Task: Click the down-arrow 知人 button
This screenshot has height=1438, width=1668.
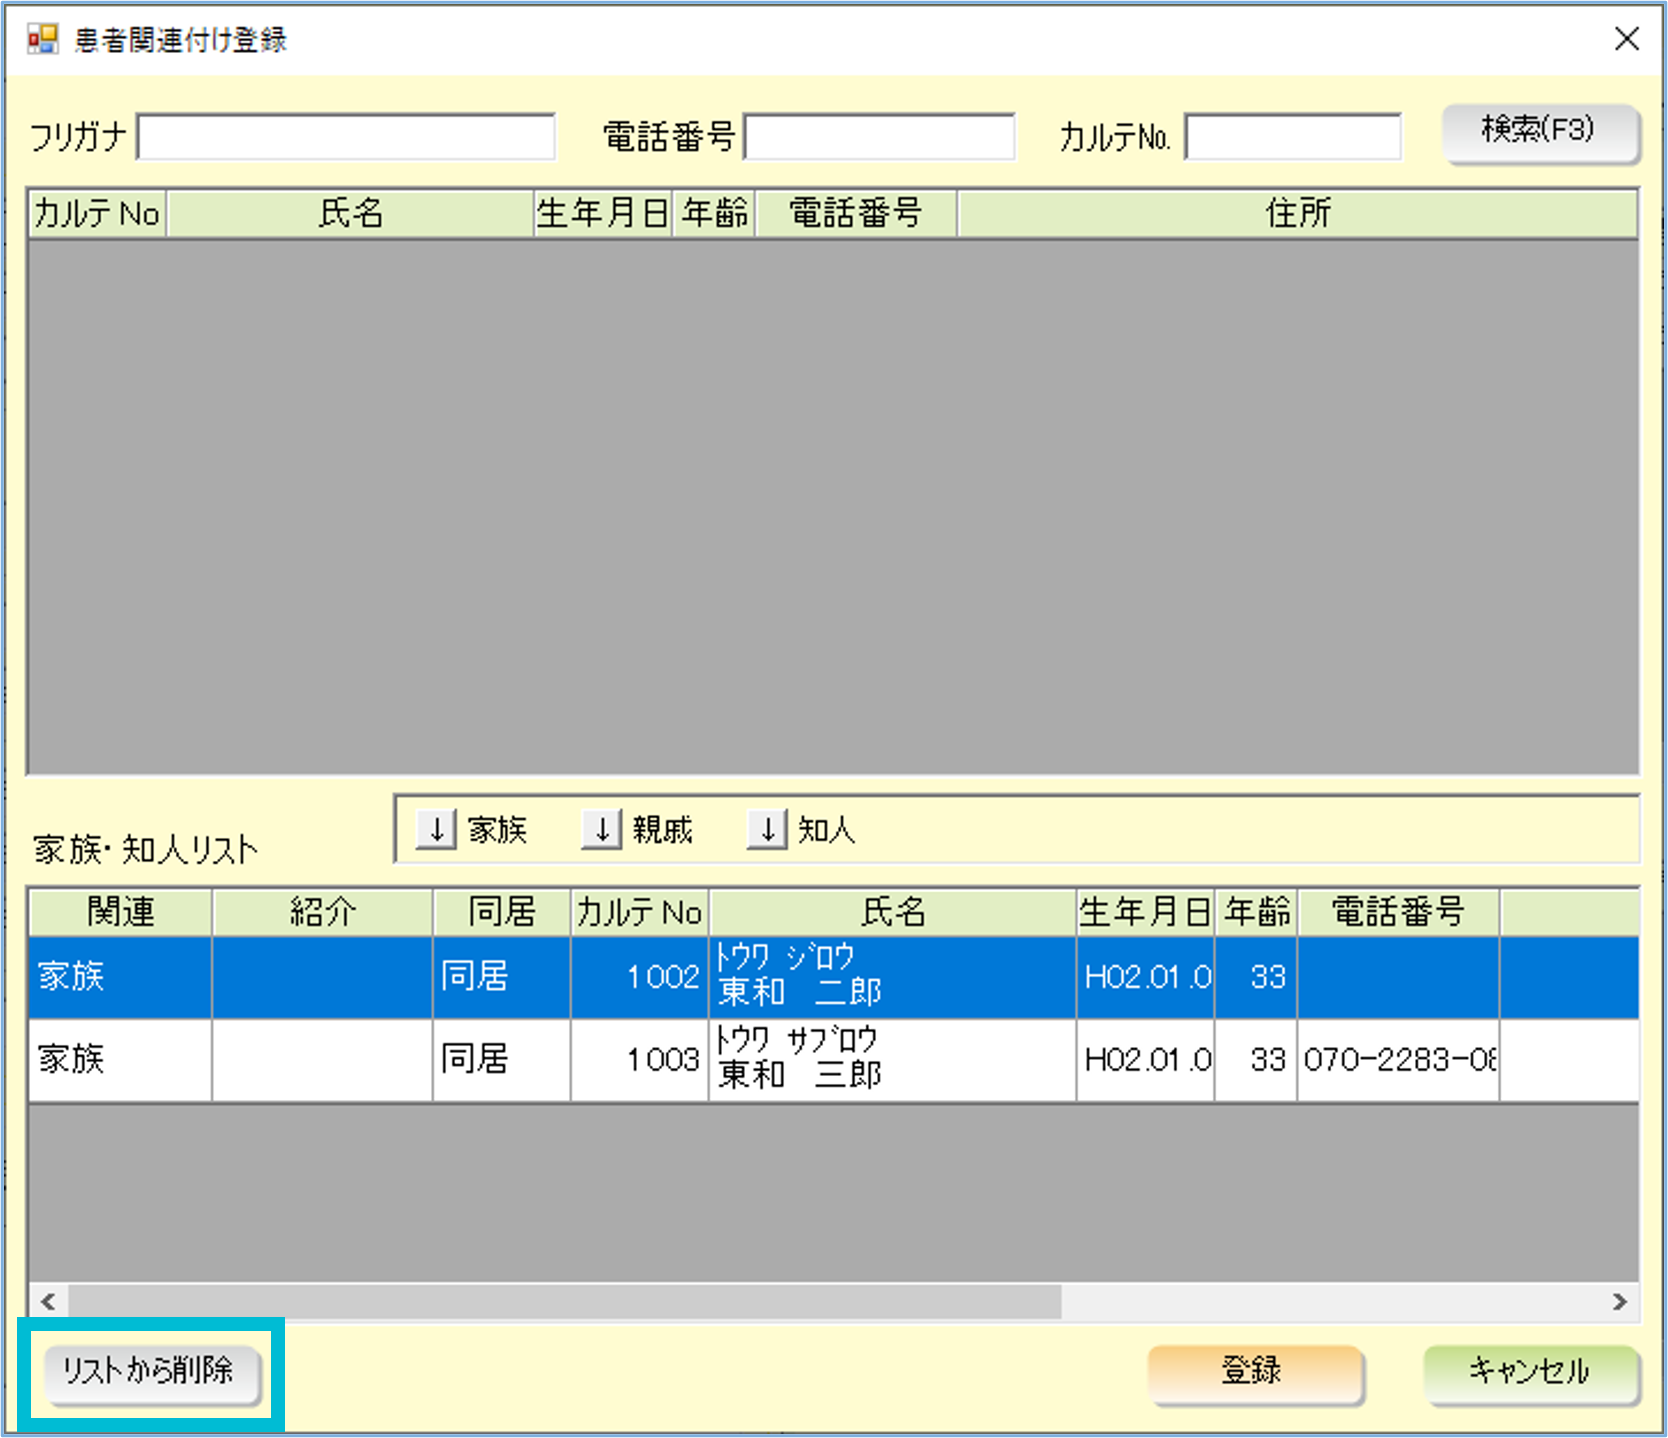Action: (767, 830)
